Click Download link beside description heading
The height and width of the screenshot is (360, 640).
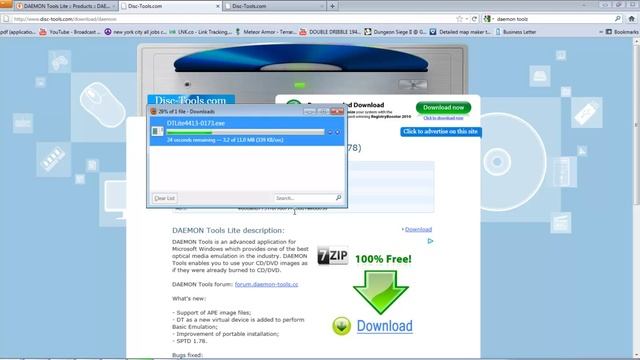418,229
